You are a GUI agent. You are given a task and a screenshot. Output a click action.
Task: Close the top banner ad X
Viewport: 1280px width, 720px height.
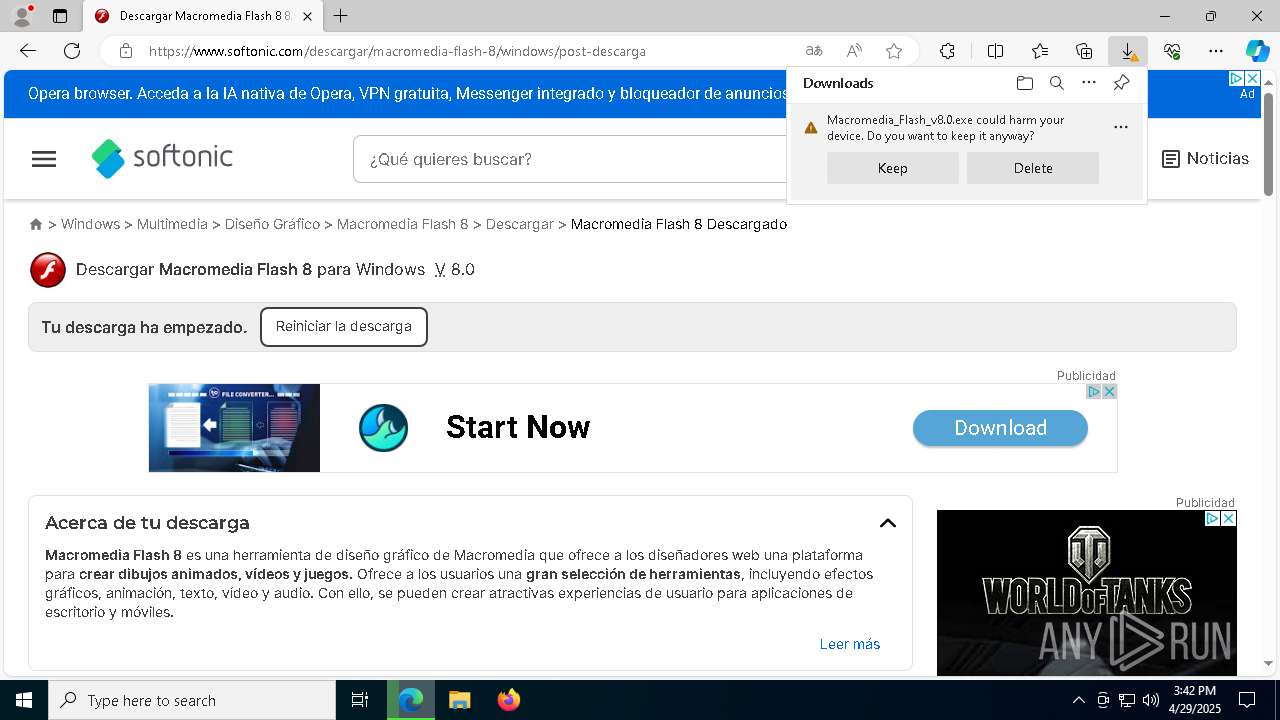(1251, 78)
